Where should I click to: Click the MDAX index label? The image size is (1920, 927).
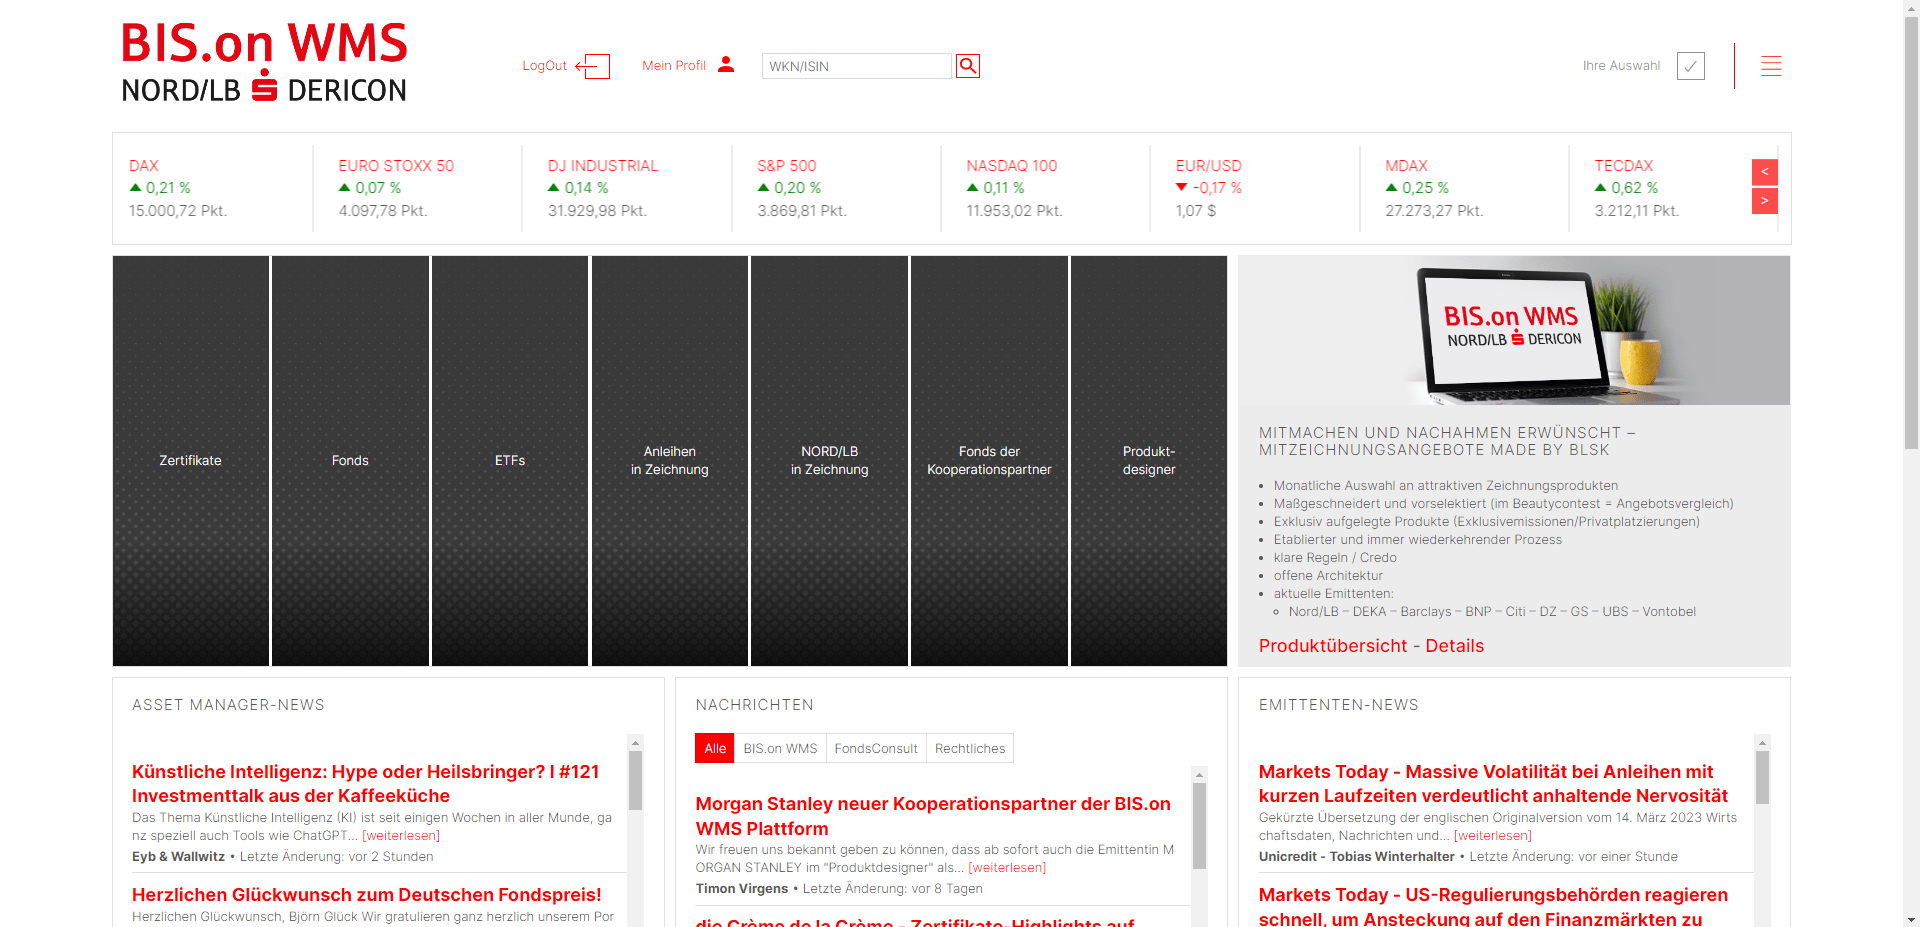tap(1406, 166)
